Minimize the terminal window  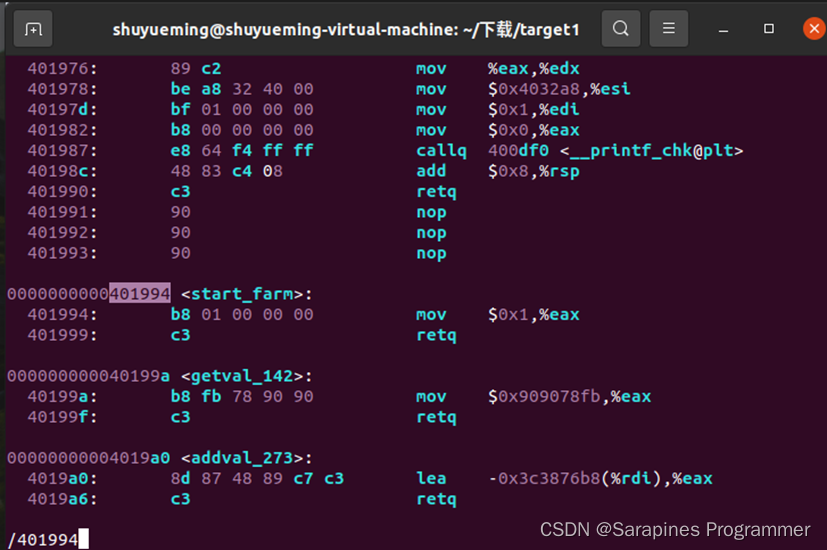click(724, 29)
